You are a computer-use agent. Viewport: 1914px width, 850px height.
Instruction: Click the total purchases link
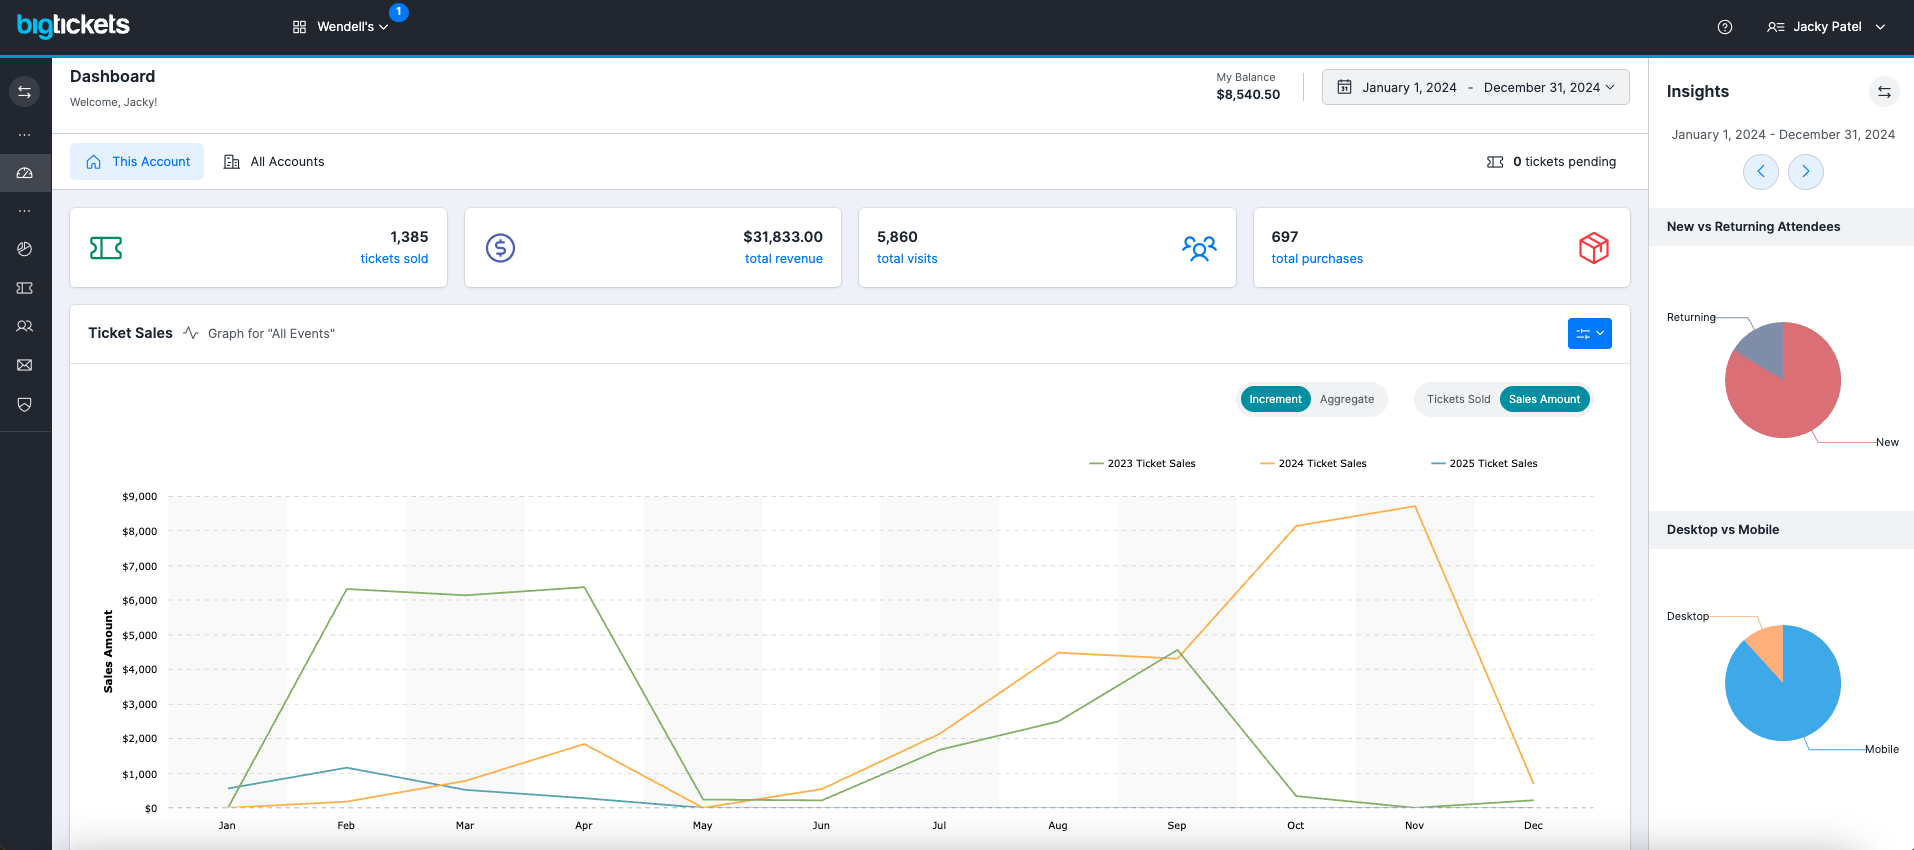click(x=1317, y=259)
